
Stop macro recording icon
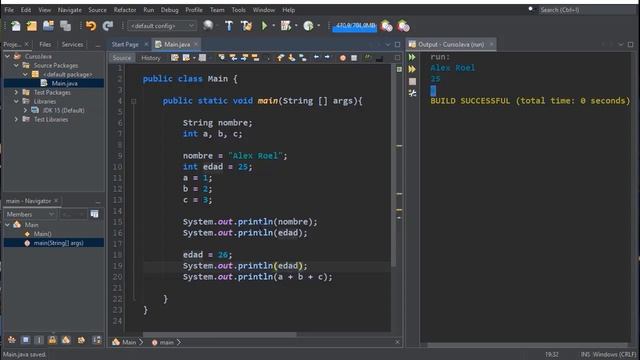(354, 58)
